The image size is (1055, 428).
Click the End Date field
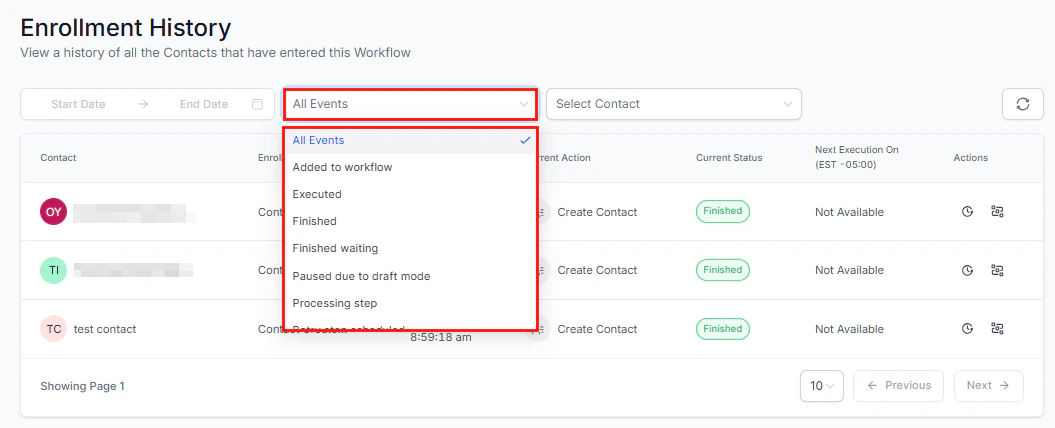click(203, 104)
